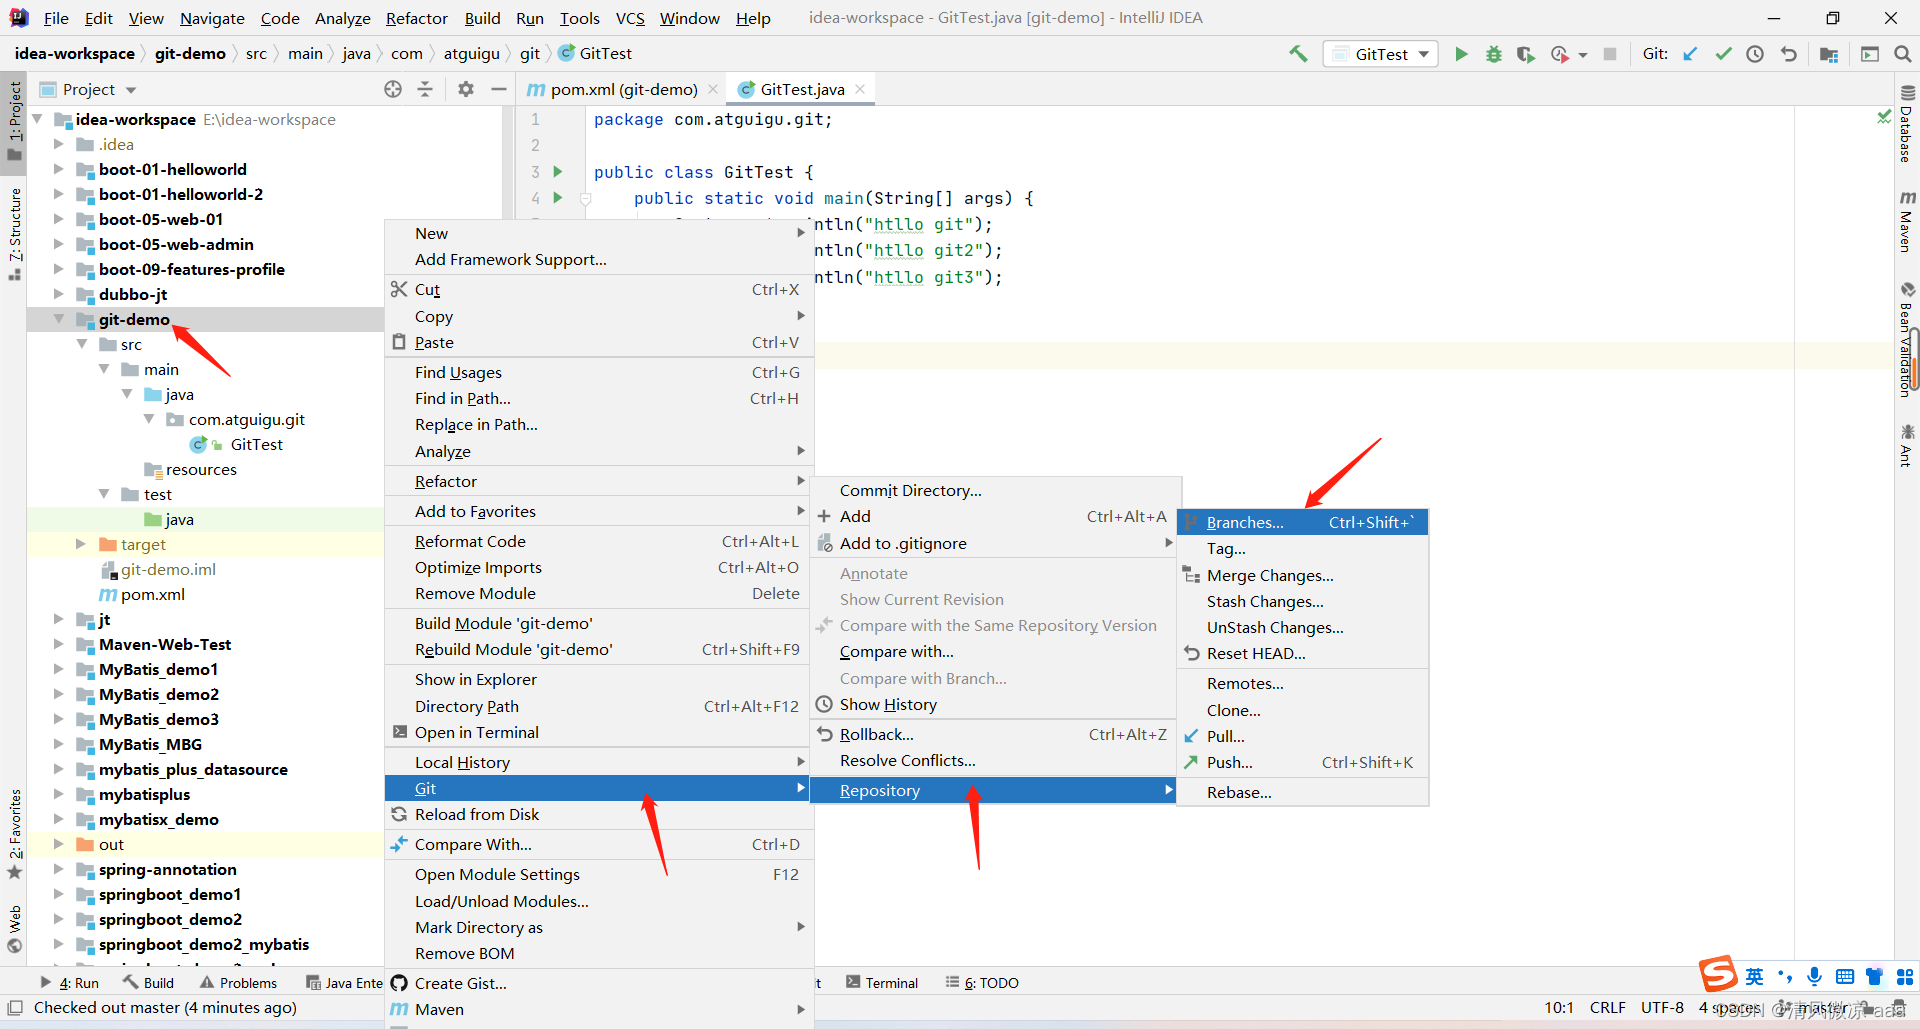Screen dimensions: 1920x1029
Task: Click CRLF line separator in status bar
Action: pyautogui.click(x=1608, y=1007)
